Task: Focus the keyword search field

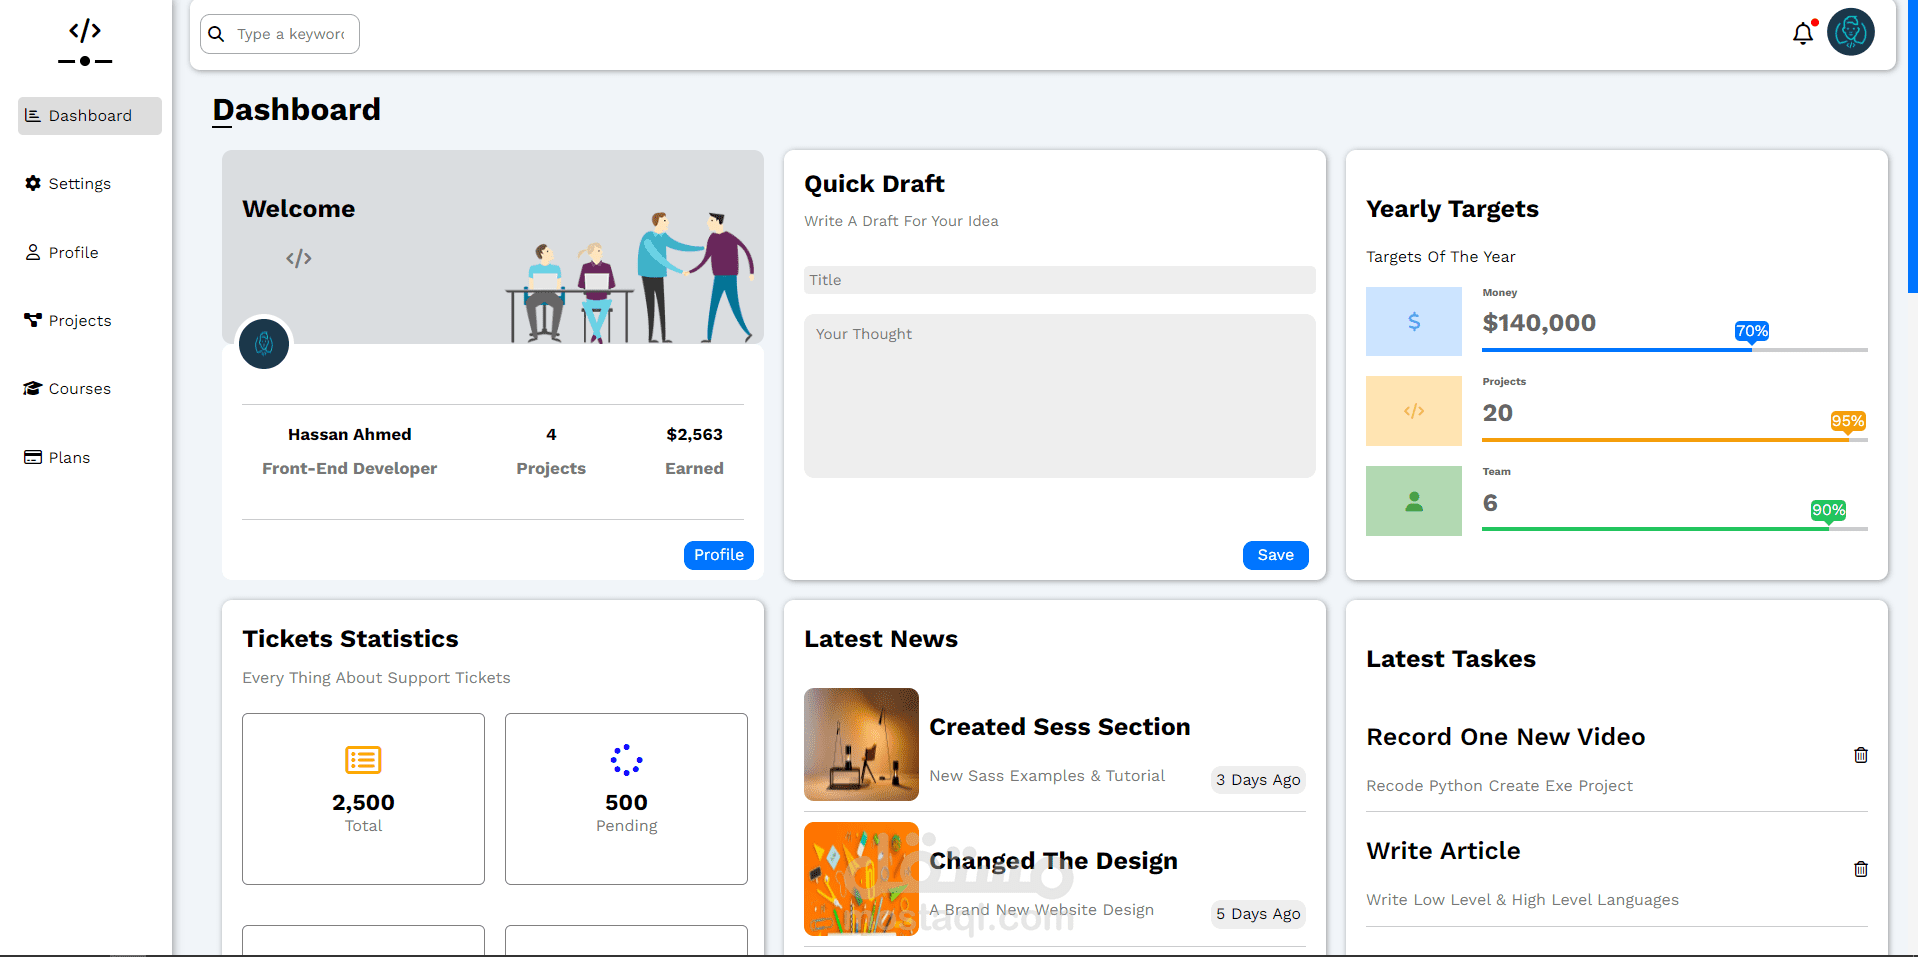Action: [x=280, y=34]
